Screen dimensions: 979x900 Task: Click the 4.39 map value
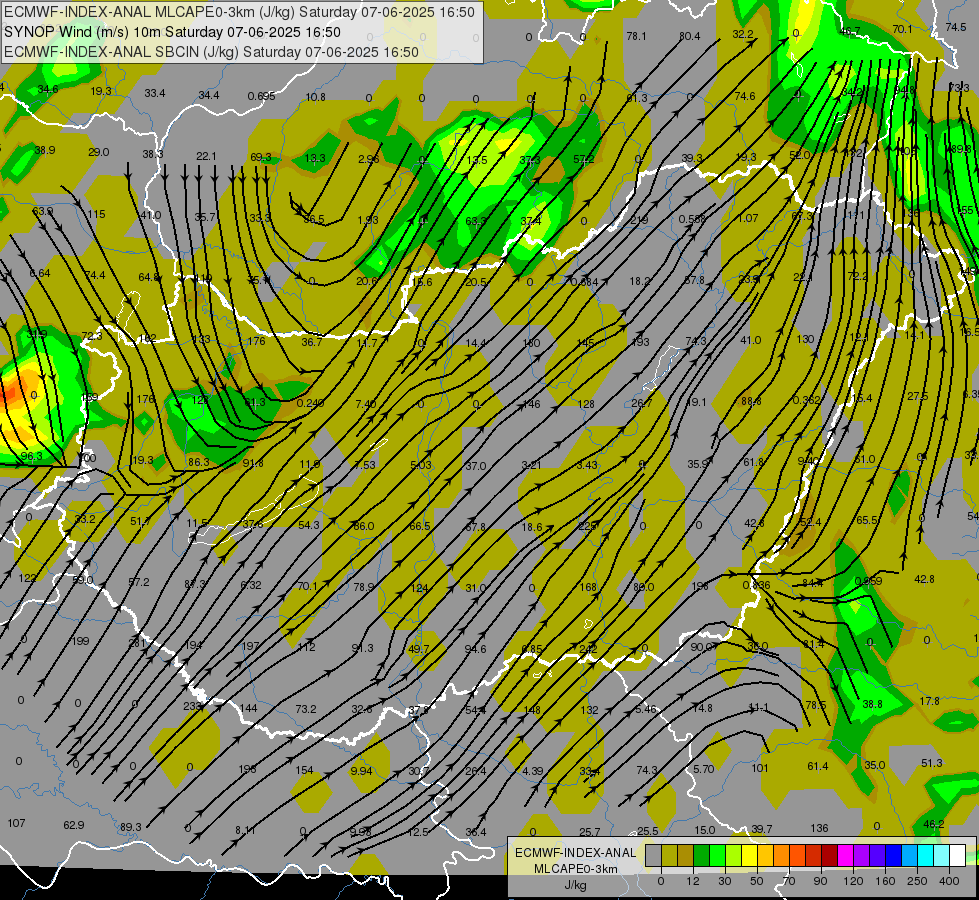pyautogui.click(x=533, y=771)
